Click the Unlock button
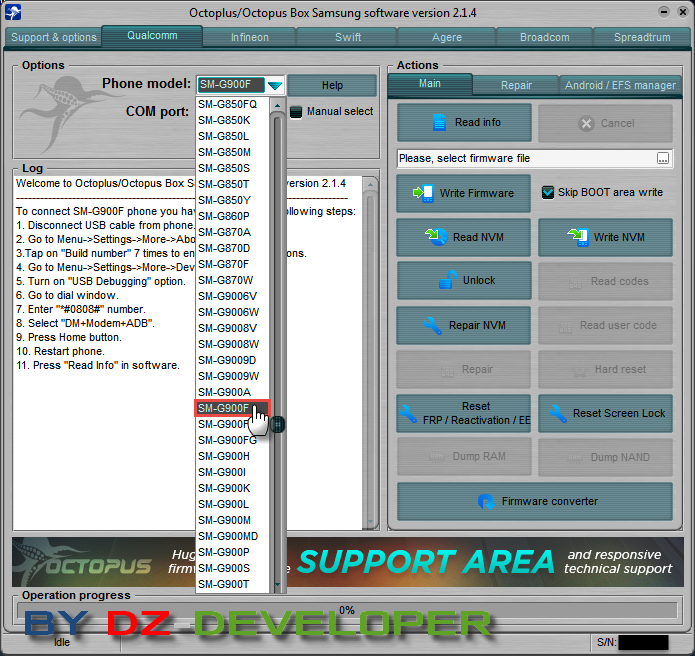This screenshot has width=695, height=656. point(464,281)
